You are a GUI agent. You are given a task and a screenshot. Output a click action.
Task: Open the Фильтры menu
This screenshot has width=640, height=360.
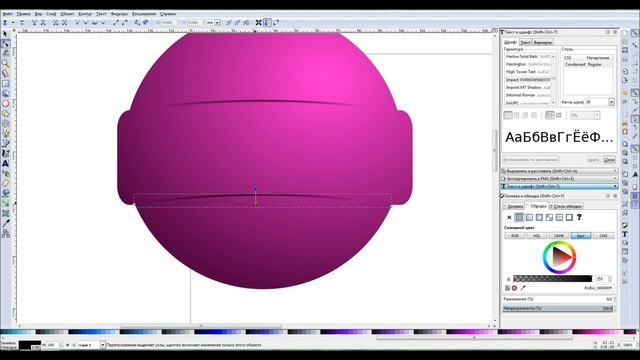pyautogui.click(x=119, y=14)
